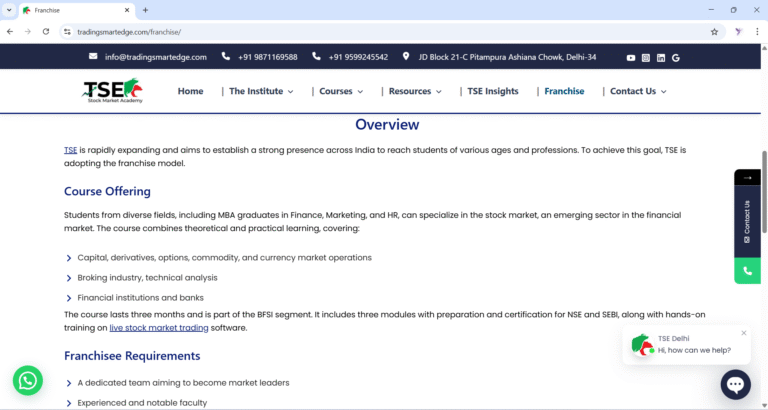Go to the Home menu item
This screenshot has width=768, height=410.
(x=190, y=91)
